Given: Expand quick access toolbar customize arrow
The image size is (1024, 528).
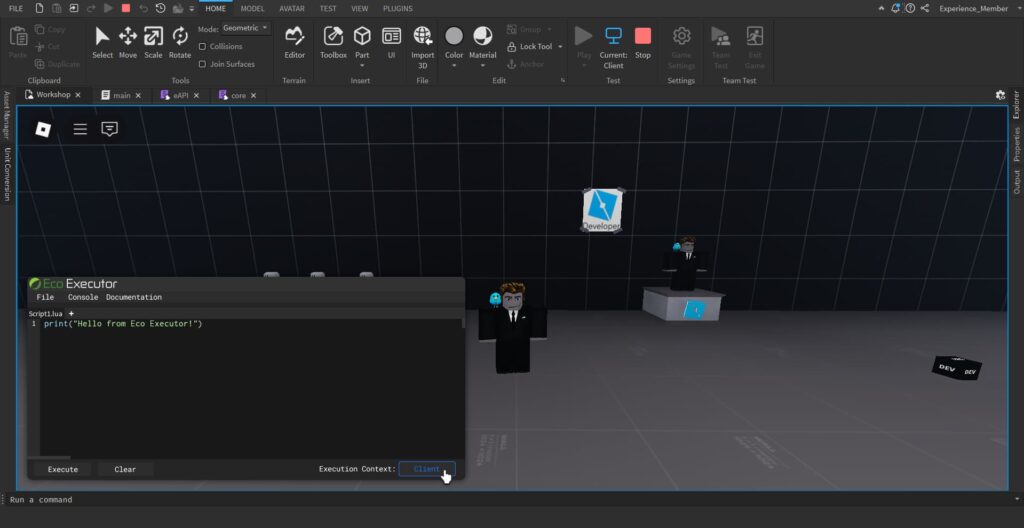Looking at the screenshot, I should tap(191, 9).
